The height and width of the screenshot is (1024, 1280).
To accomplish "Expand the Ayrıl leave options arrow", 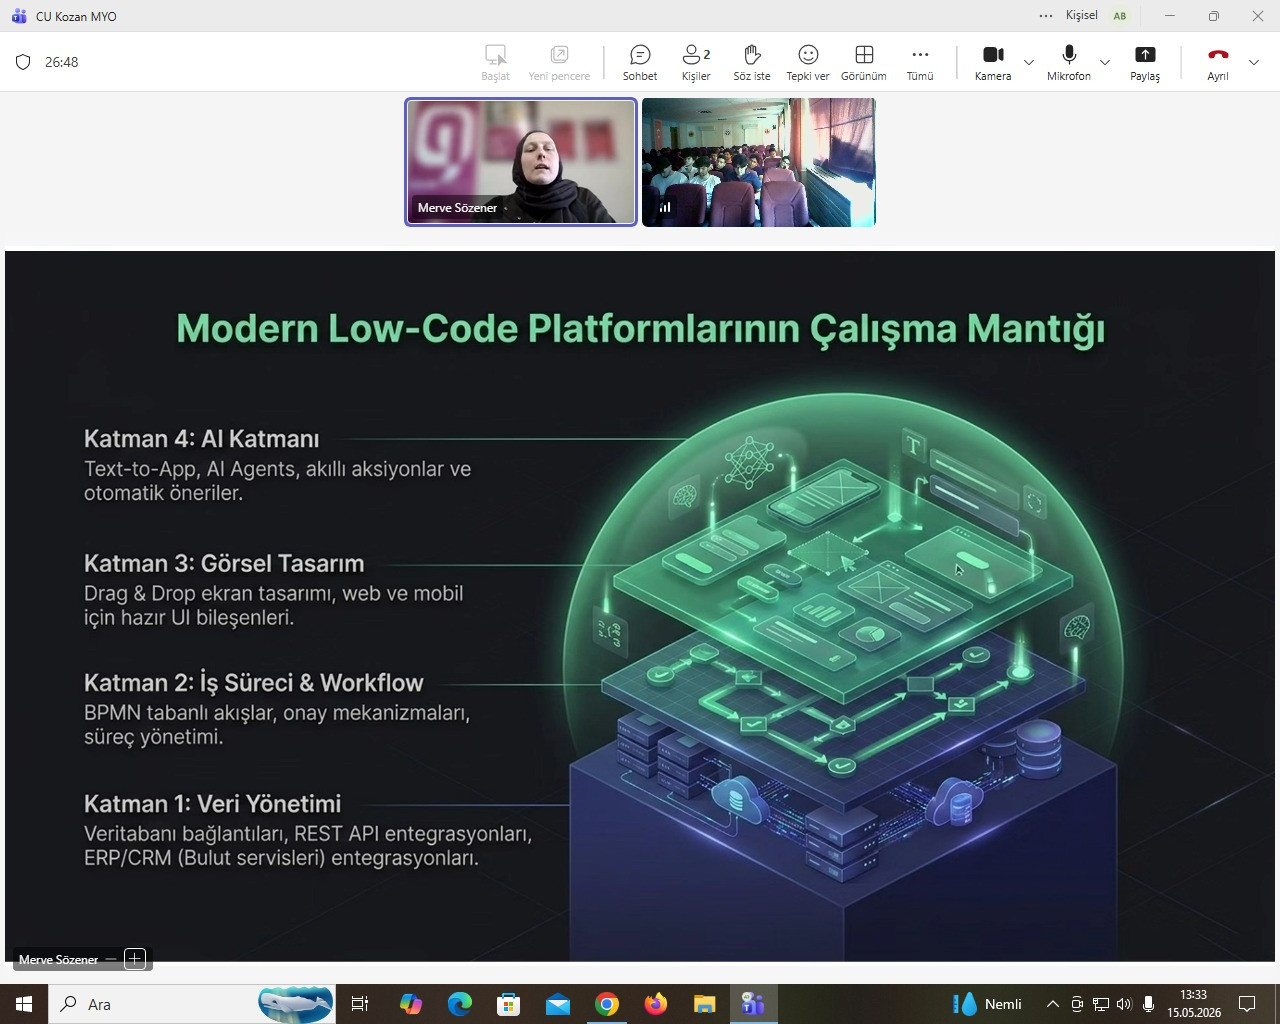I will click(x=1254, y=62).
